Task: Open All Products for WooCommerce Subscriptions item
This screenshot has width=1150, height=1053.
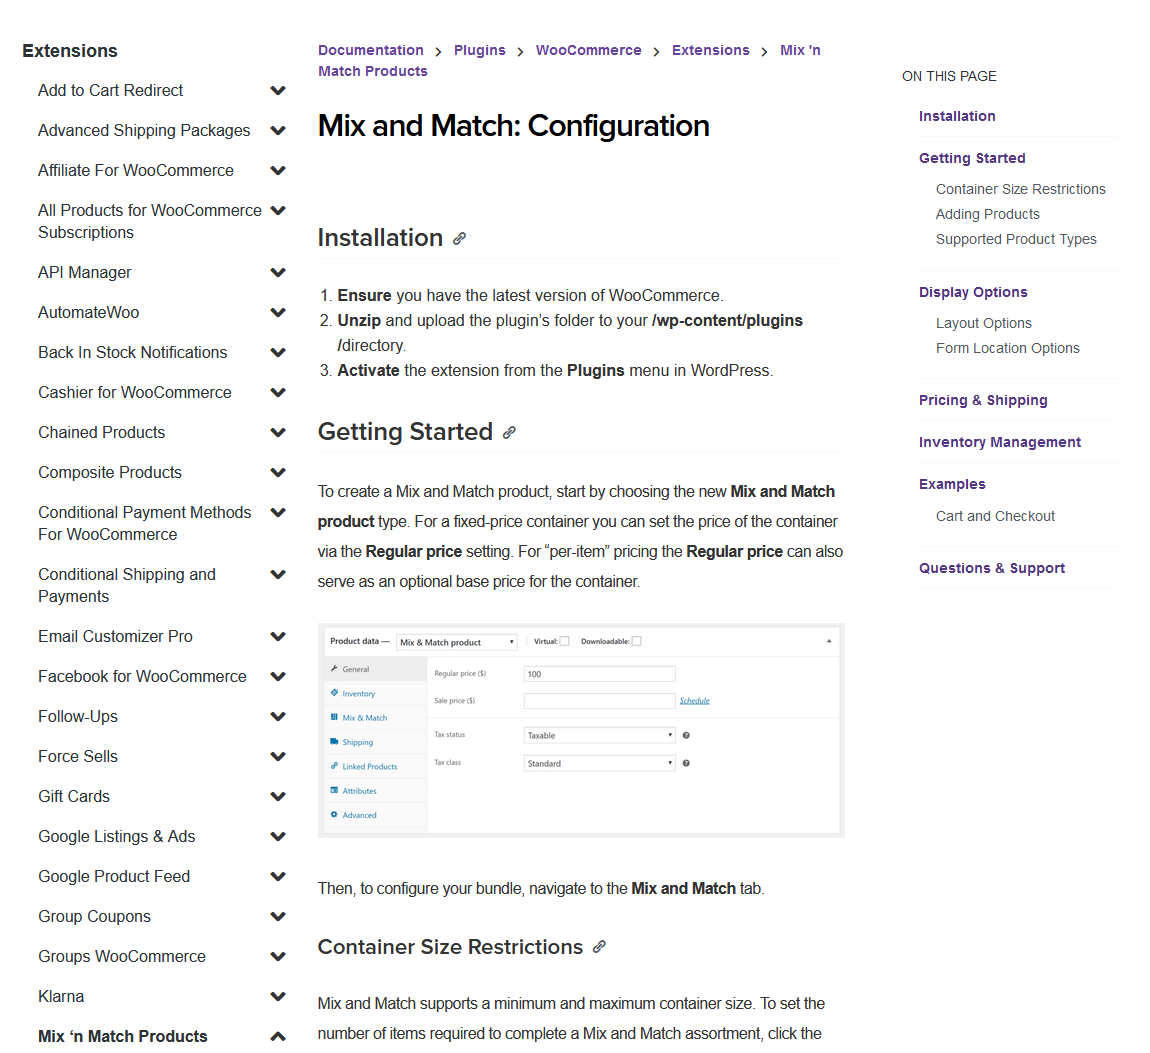Action: coord(150,221)
